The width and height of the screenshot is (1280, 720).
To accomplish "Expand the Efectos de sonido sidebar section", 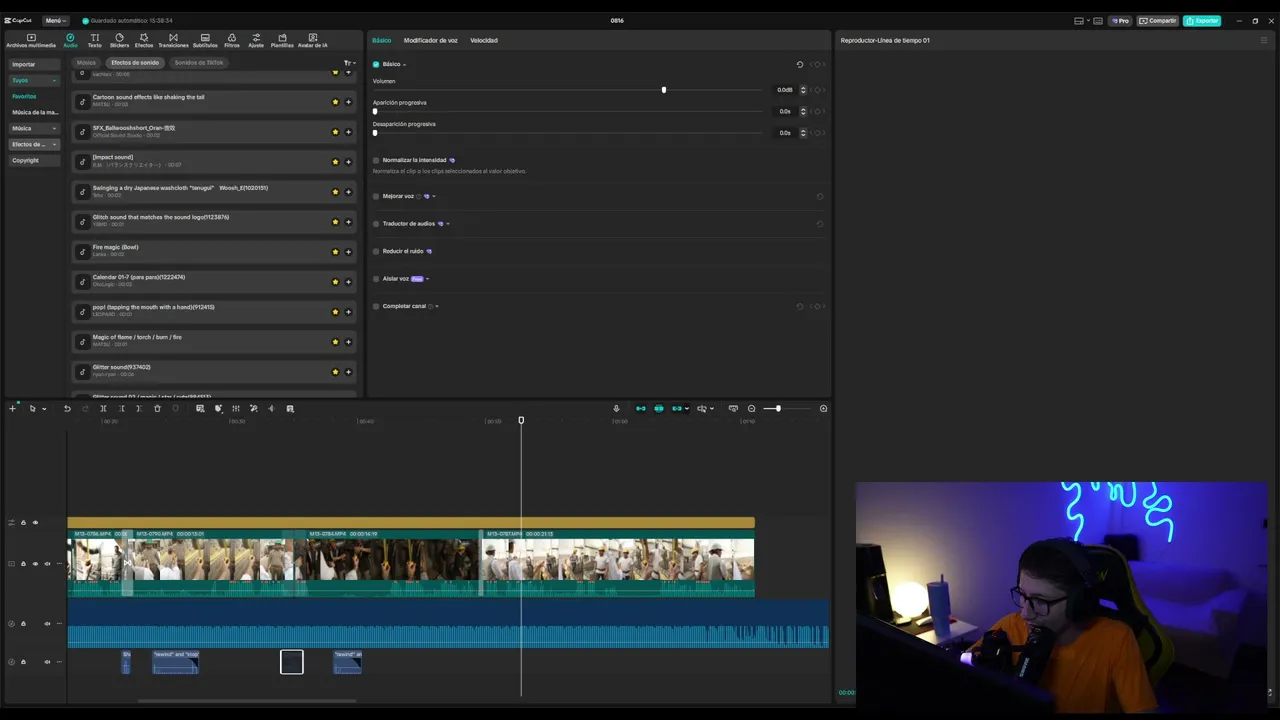I will (54, 144).
